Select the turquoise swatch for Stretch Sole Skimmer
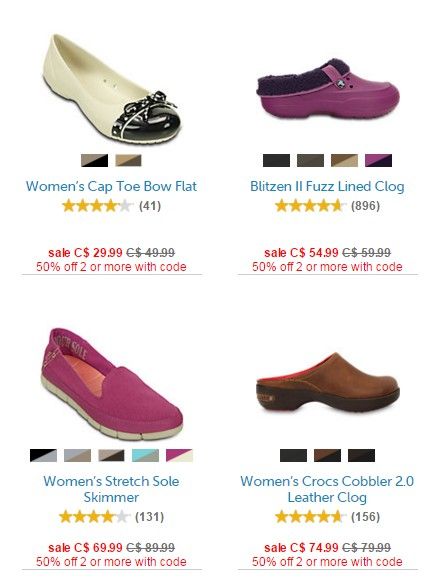This screenshot has height=584, width=440. pyautogui.click(x=145, y=456)
